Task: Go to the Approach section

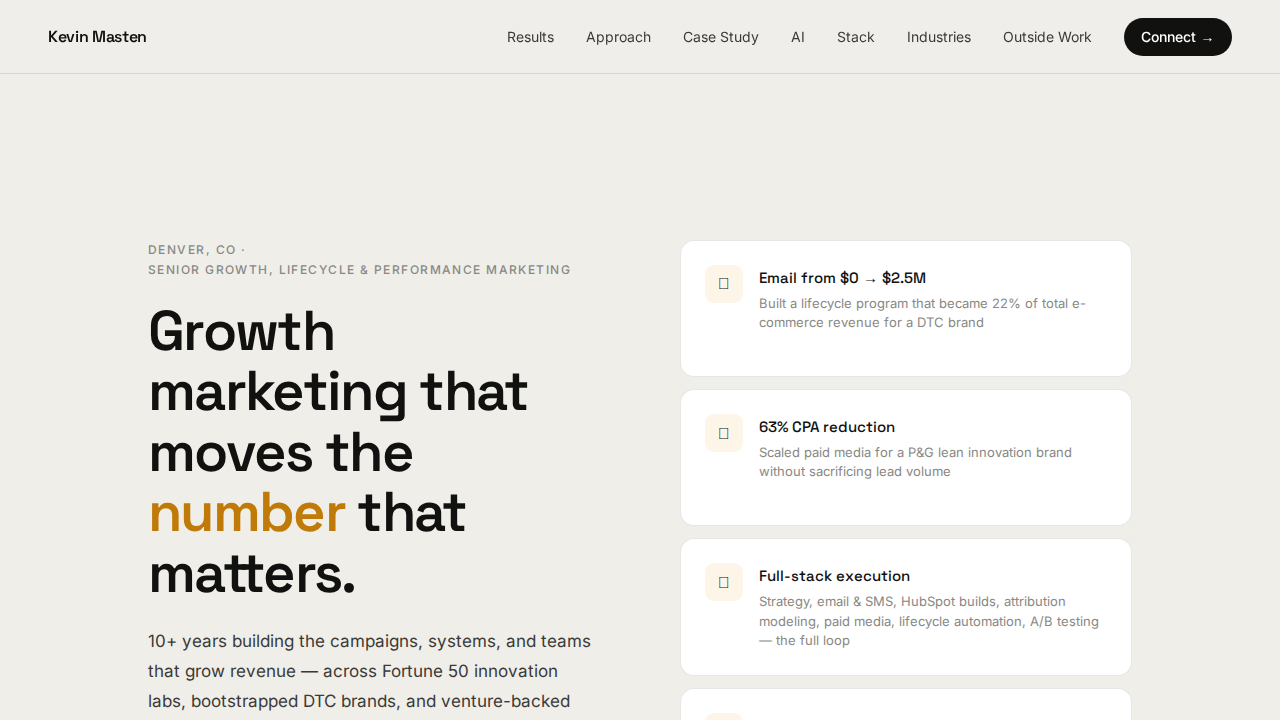Action: tap(618, 37)
